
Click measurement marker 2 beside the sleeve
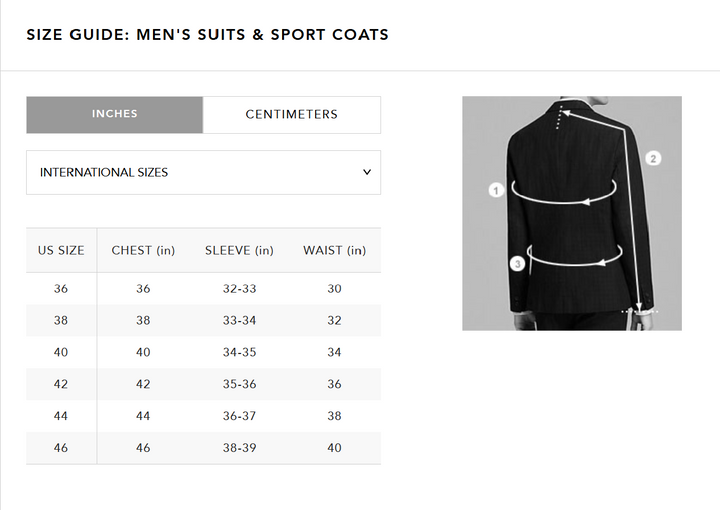[x=653, y=158]
